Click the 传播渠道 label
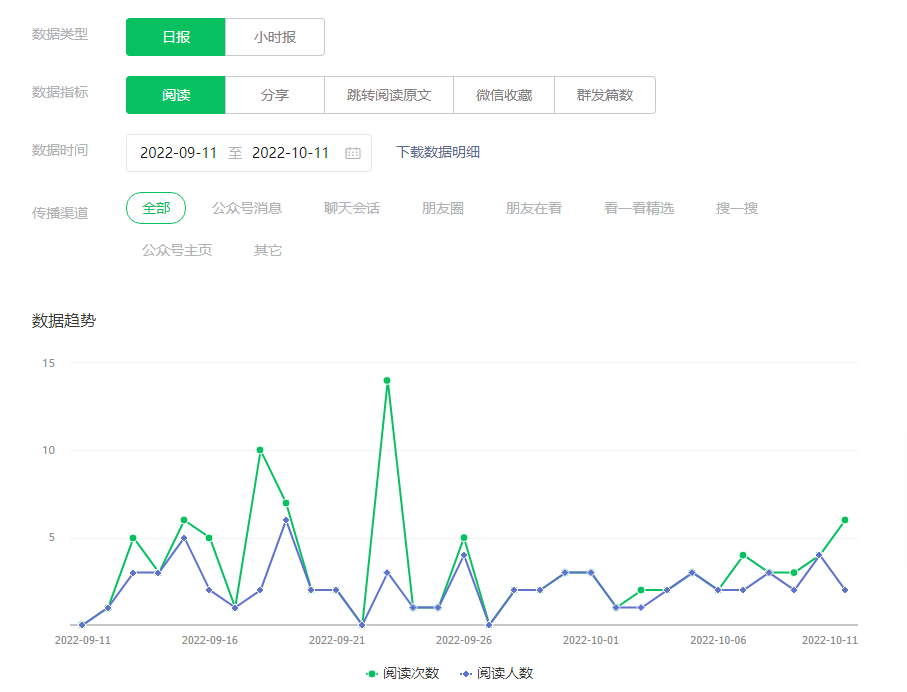 coord(60,213)
